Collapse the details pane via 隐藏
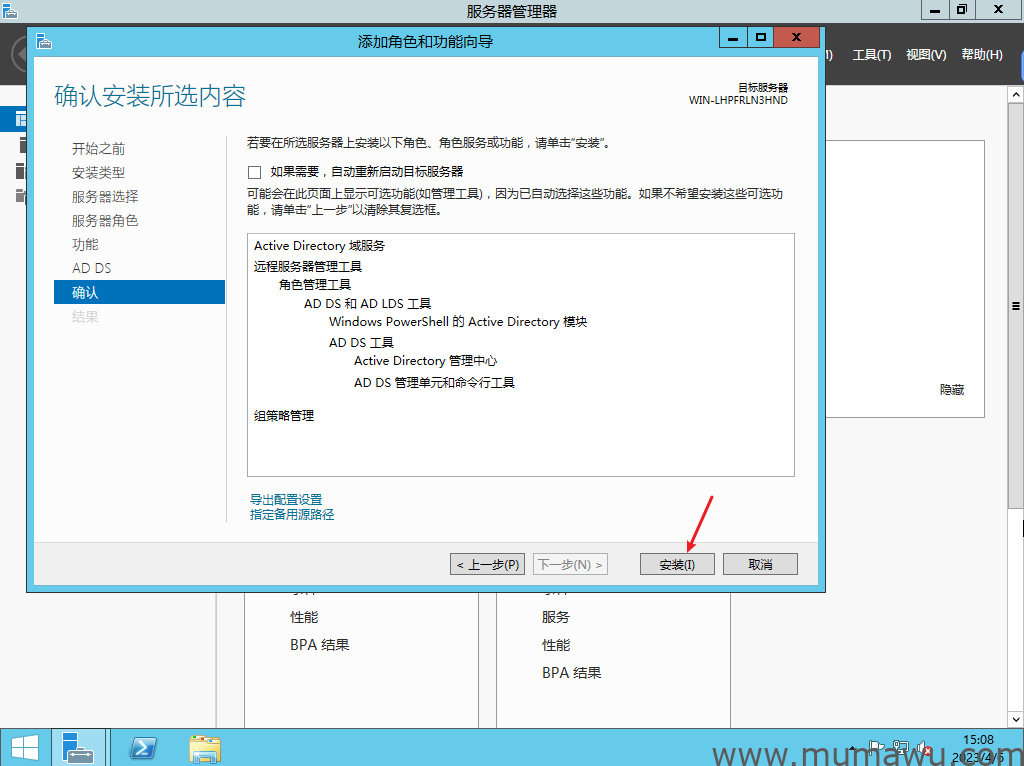1024x766 pixels. (x=951, y=390)
